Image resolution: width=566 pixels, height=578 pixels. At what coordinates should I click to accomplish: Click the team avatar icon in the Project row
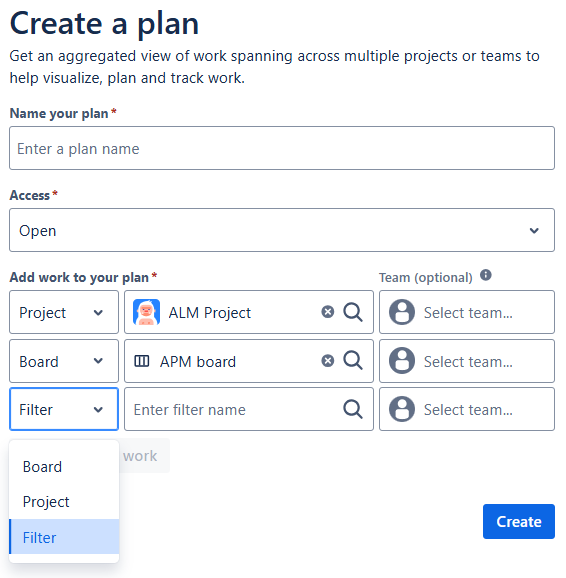(402, 312)
